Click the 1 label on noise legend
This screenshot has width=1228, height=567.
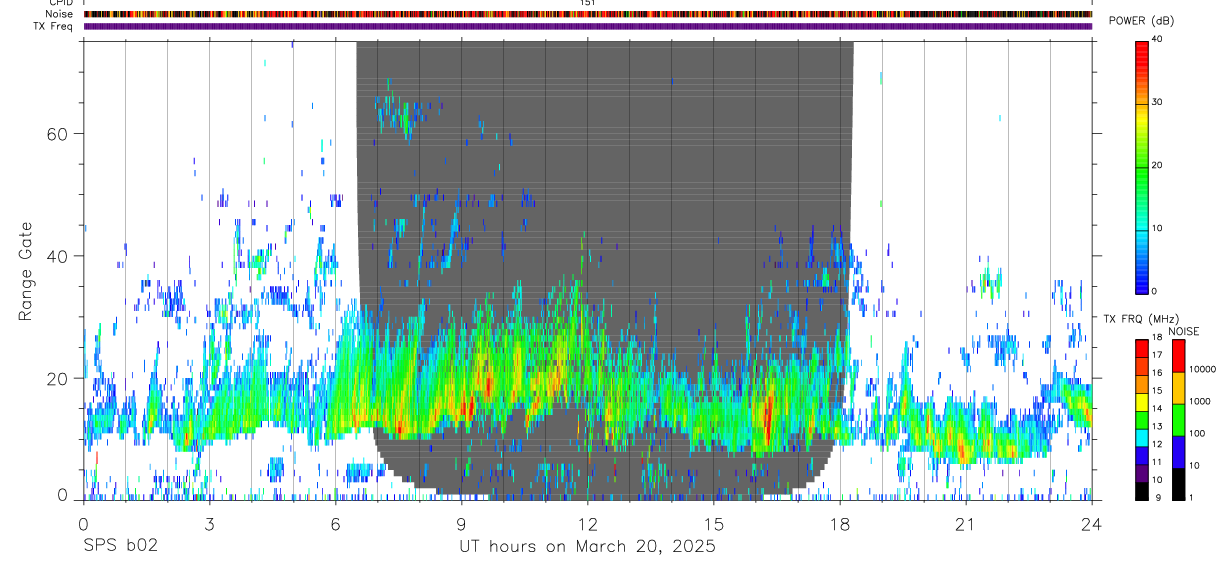(1192, 497)
